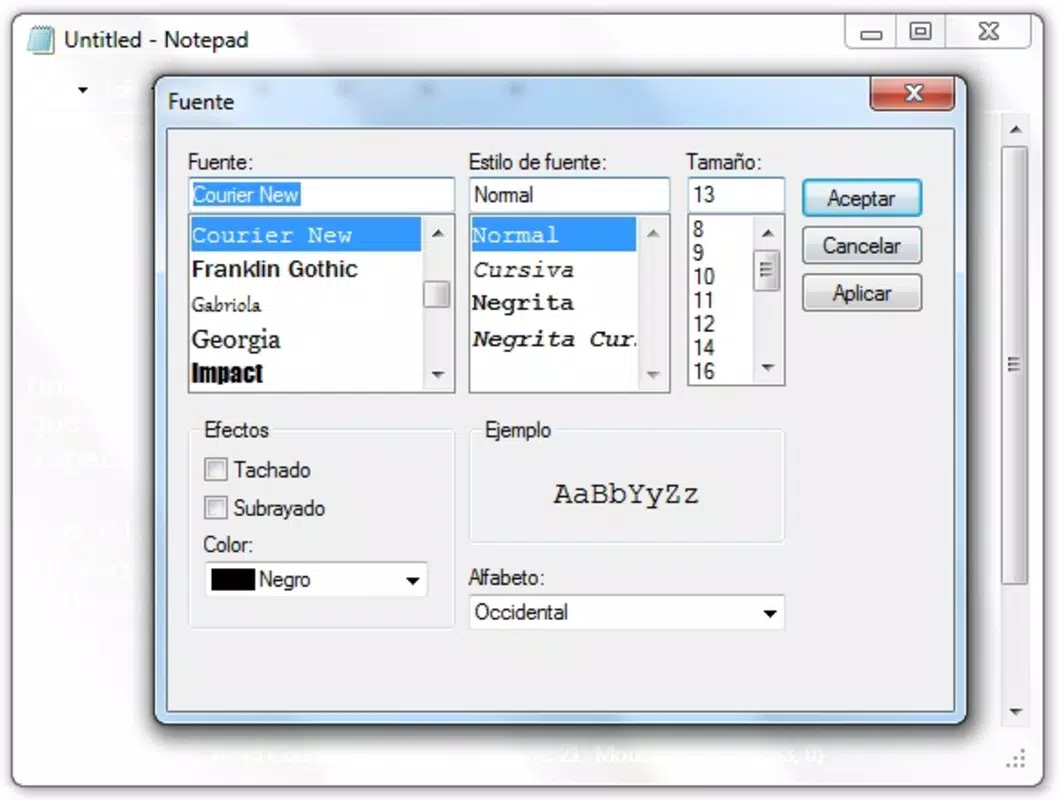Select Franklin Gothic in the font list

point(306,269)
